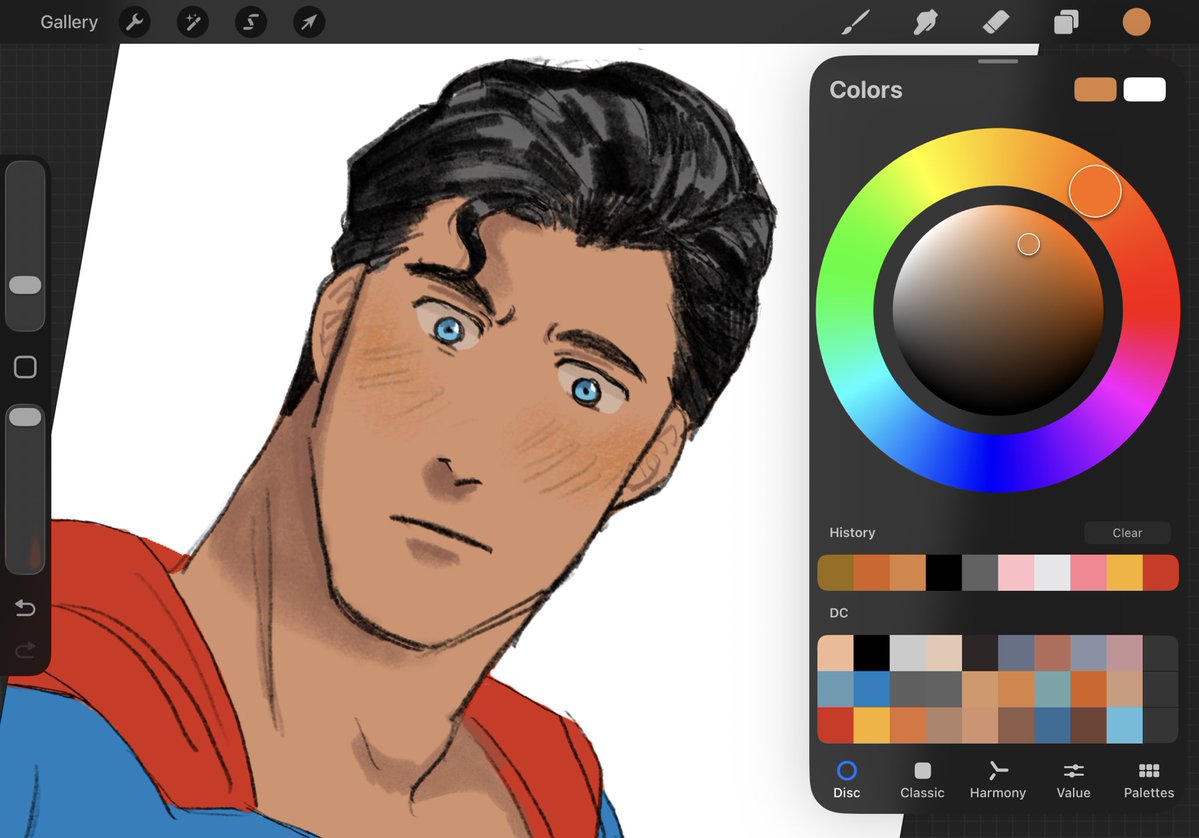Activate the Transform arrow tool

tap(309, 22)
